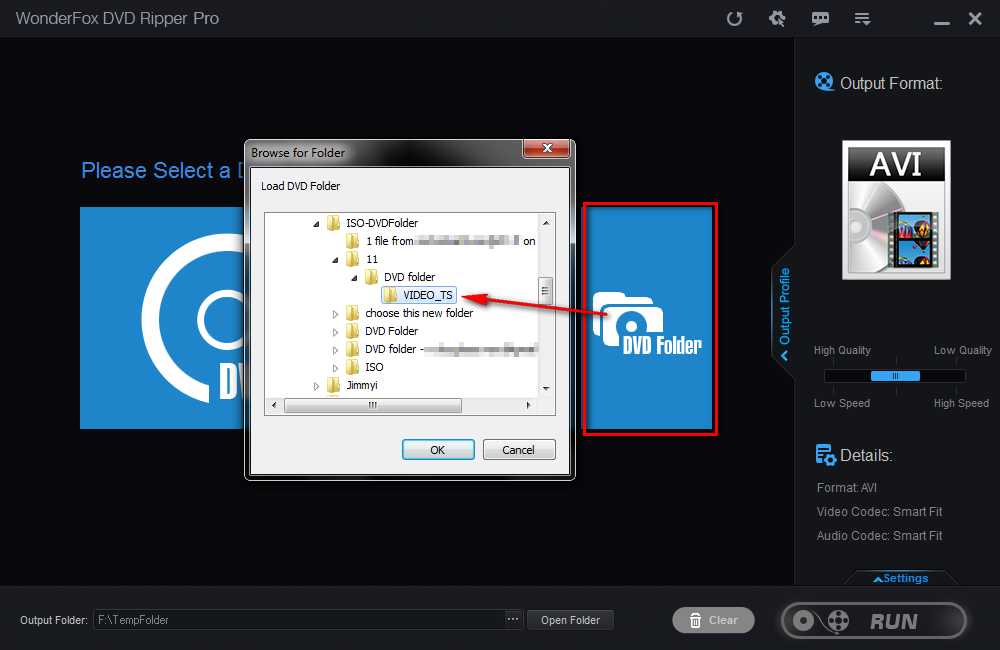Click the Output Folder path field
The width and height of the screenshot is (1000, 650).
pos(298,620)
